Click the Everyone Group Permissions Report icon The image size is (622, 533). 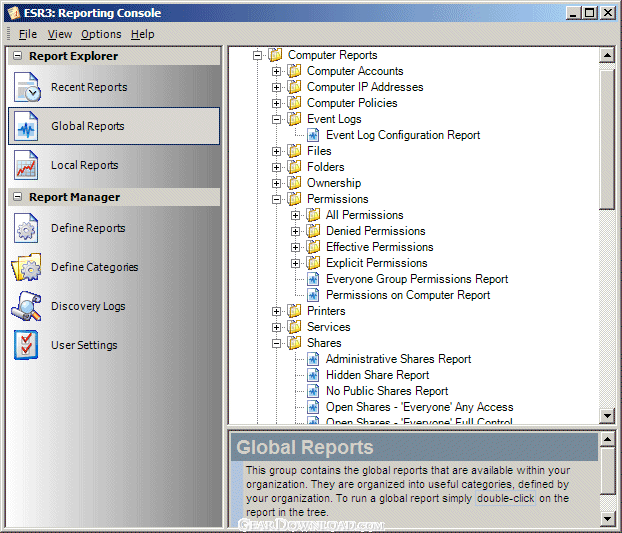pyautogui.click(x=313, y=279)
